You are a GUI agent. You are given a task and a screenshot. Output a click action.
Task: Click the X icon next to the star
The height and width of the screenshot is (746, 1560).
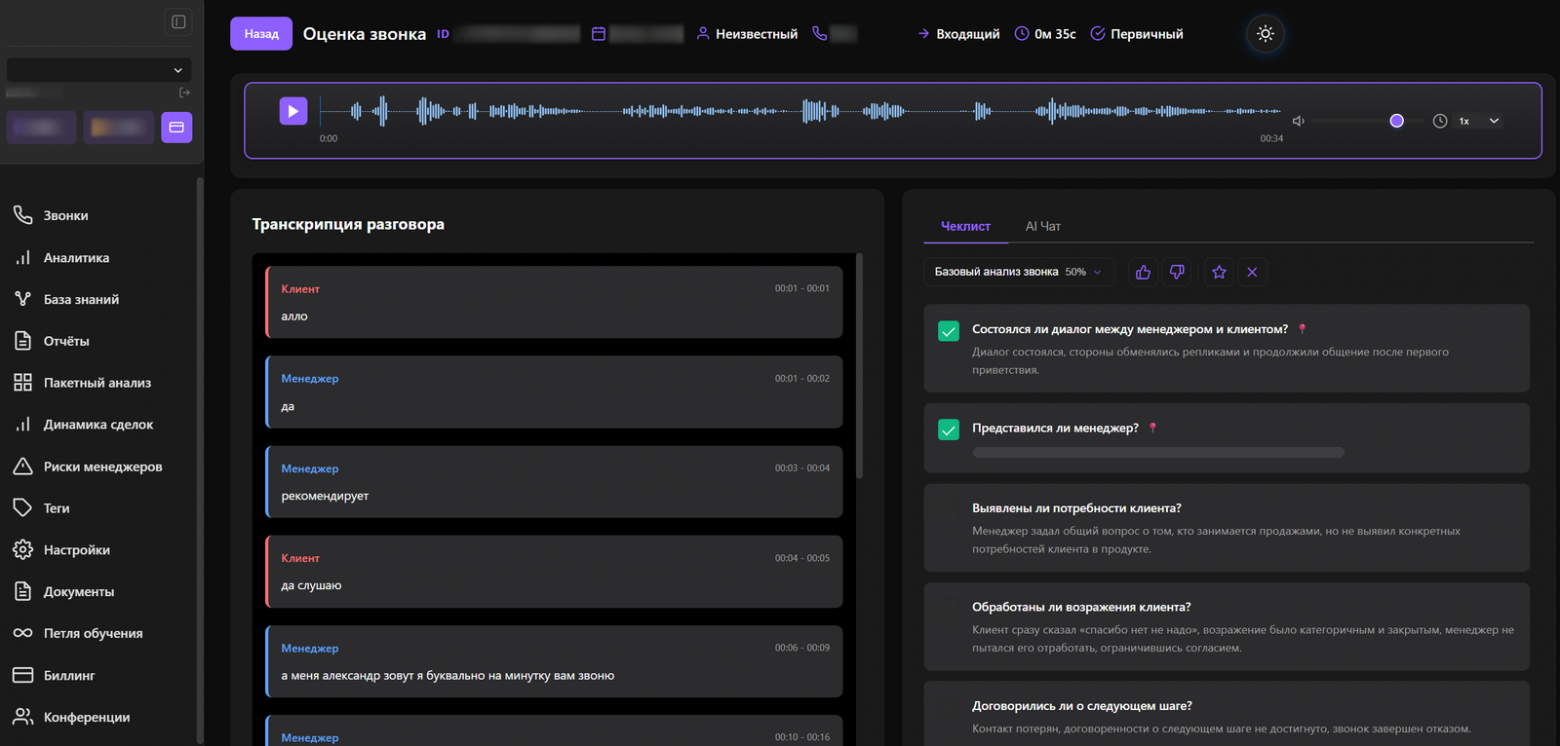click(1252, 272)
